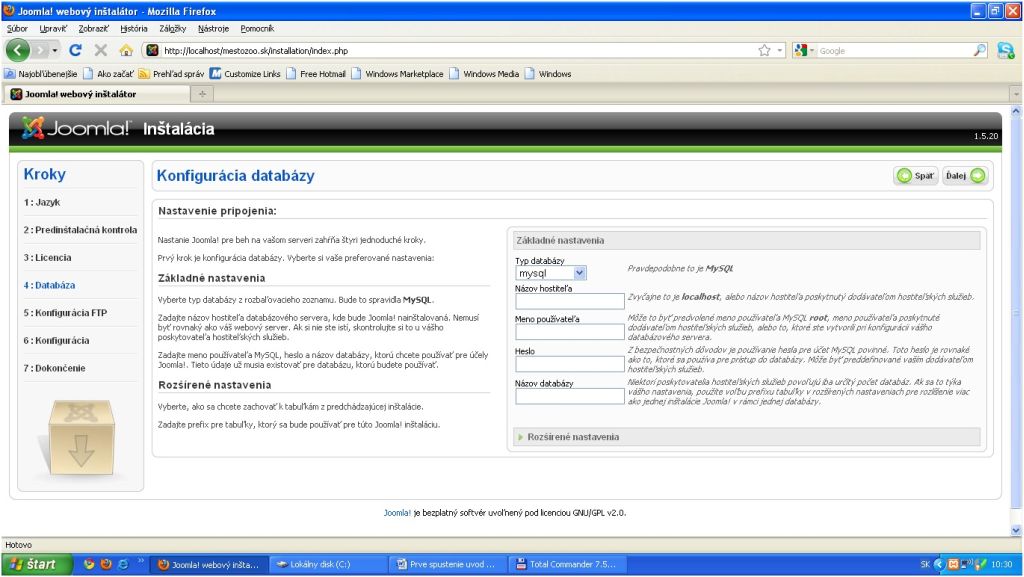Click the Názov databázy input field

click(569, 396)
